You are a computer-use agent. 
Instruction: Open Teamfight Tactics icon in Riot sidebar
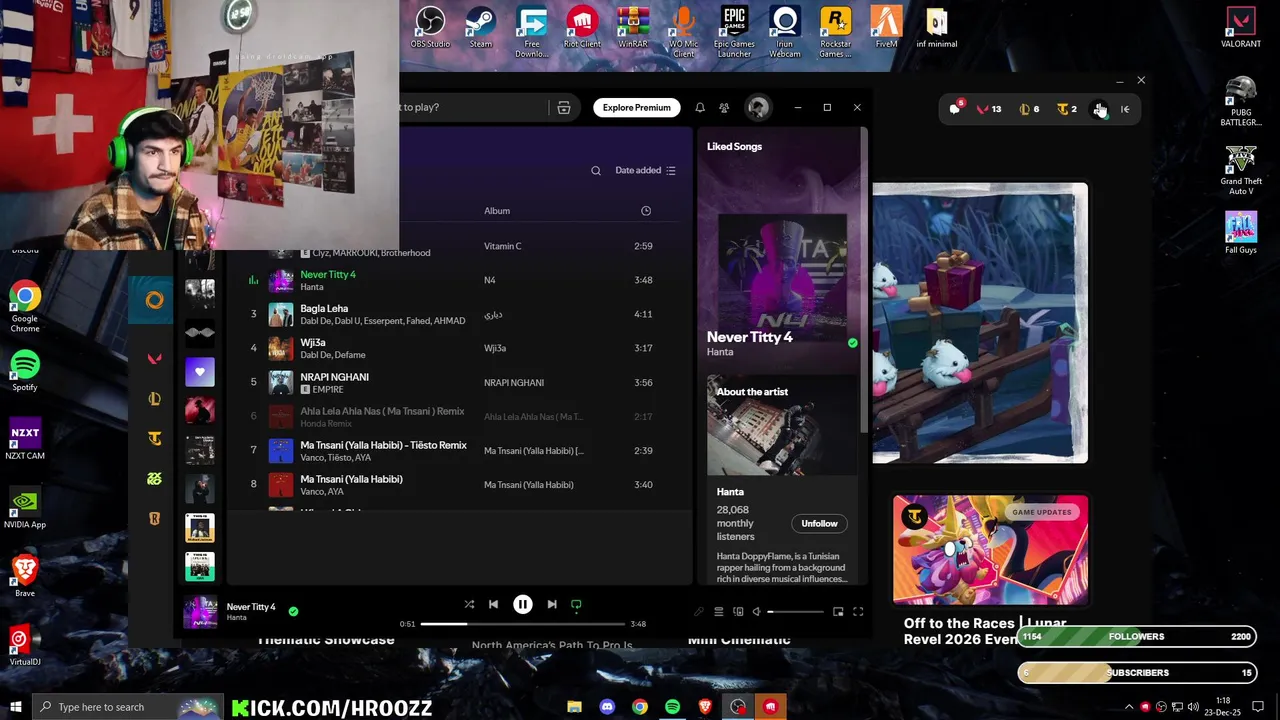[x=154, y=438]
